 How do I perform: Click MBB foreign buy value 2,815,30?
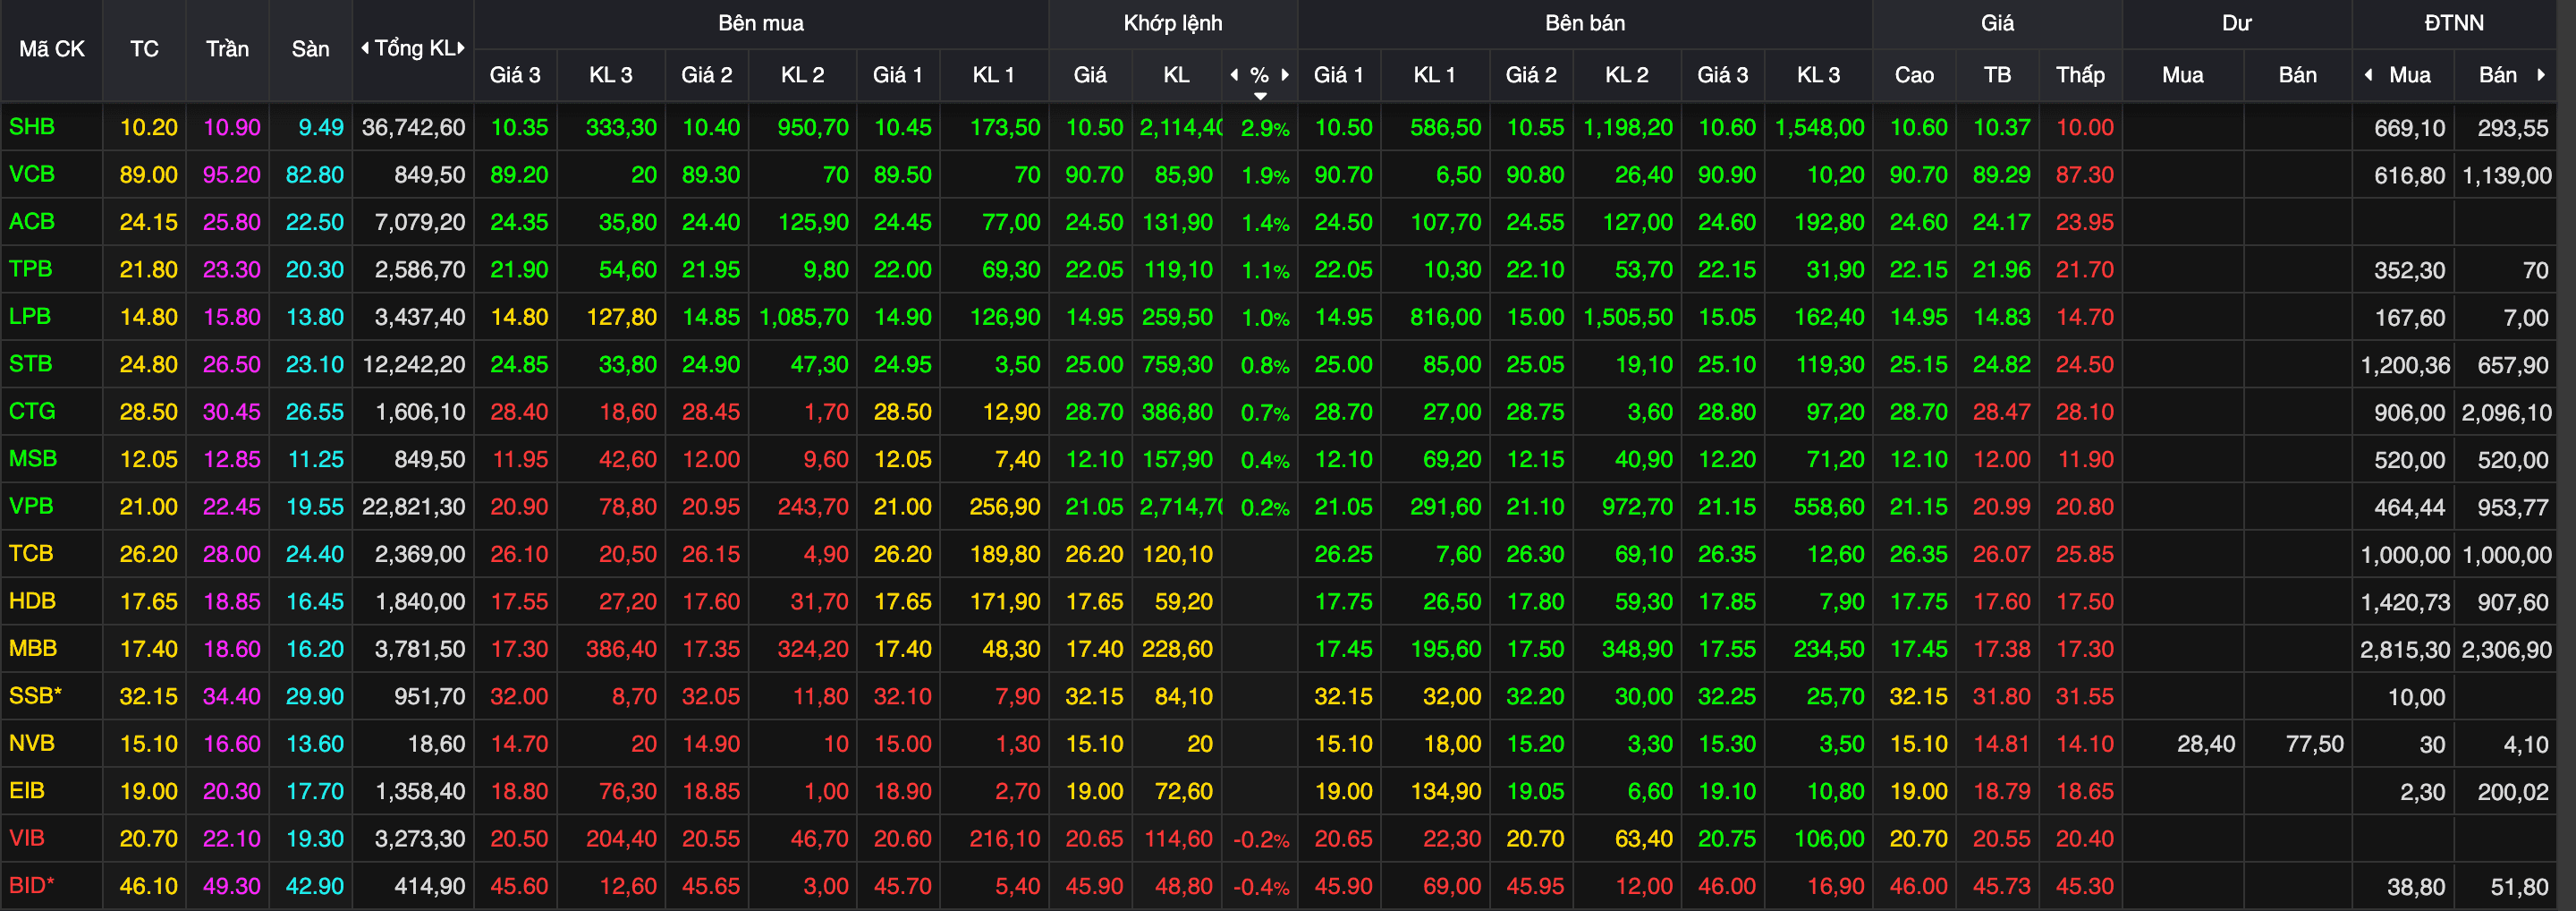pyautogui.click(x=2405, y=649)
